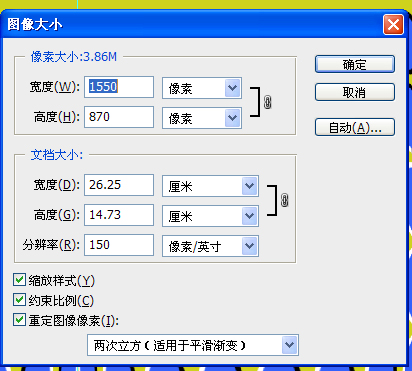412x371 pixels.
Task: Click the 宽度(D): label
Action: [x=57, y=185]
